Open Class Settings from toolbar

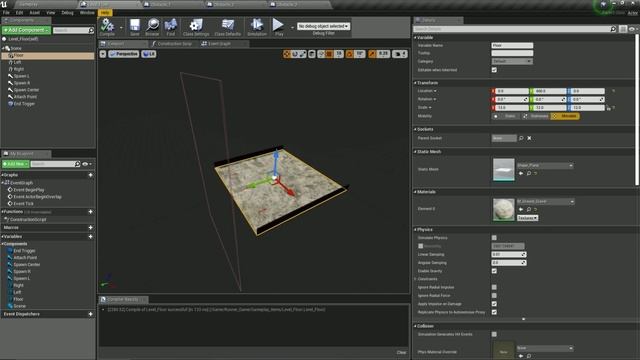196,27
